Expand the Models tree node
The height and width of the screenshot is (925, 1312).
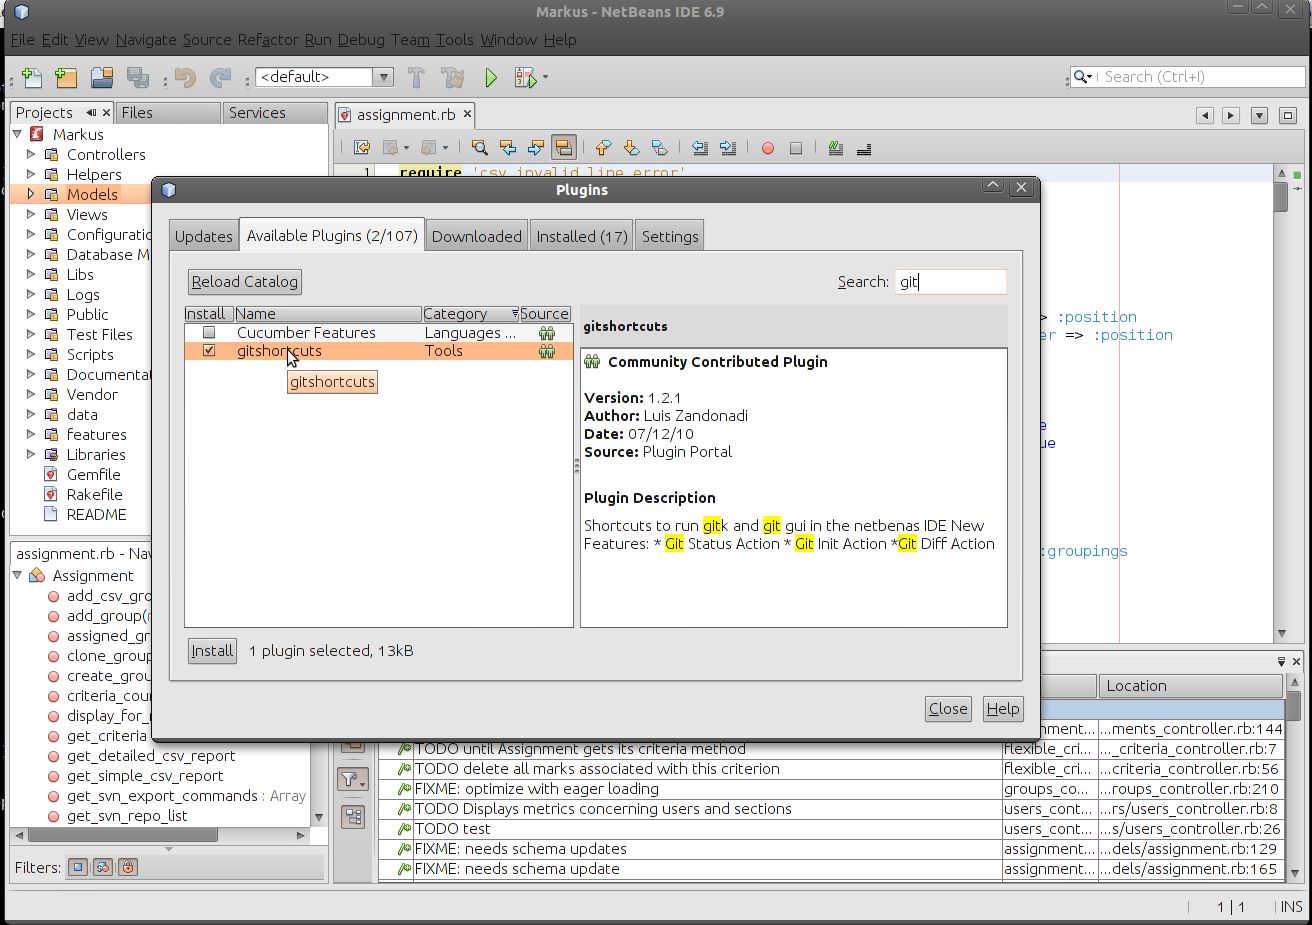click(x=31, y=194)
